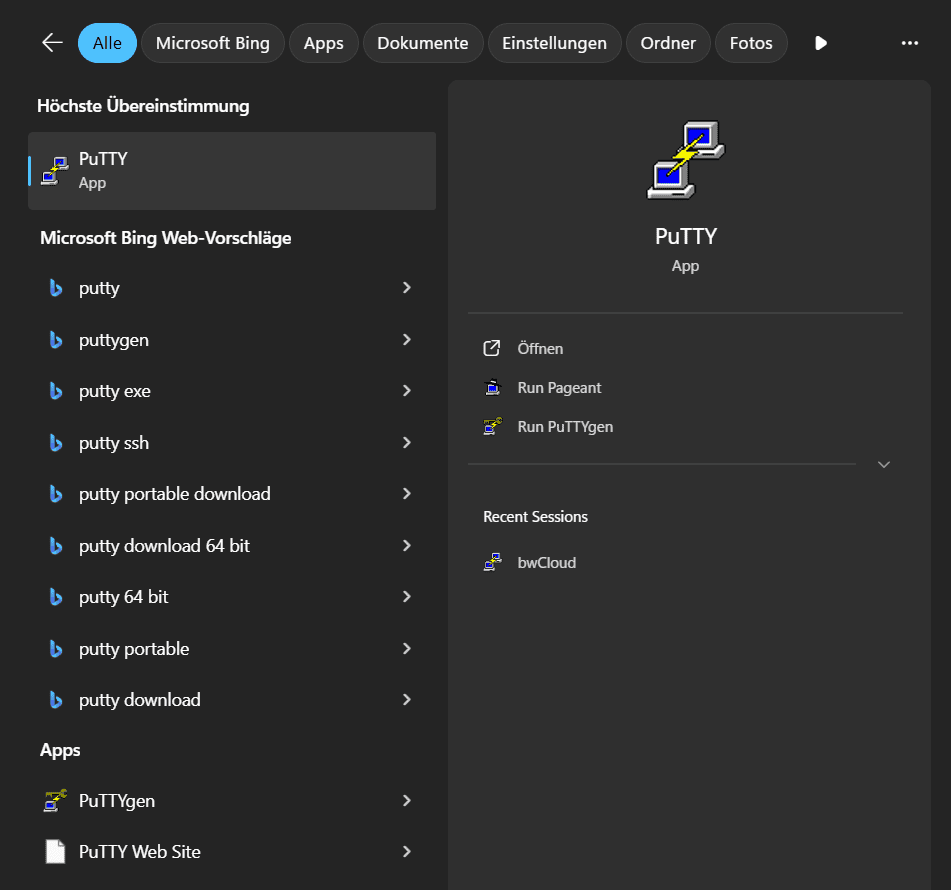The height and width of the screenshot is (890, 951).
Task: Show Dokumente results only
Action: pyautogui.click(x=423, y=43)
